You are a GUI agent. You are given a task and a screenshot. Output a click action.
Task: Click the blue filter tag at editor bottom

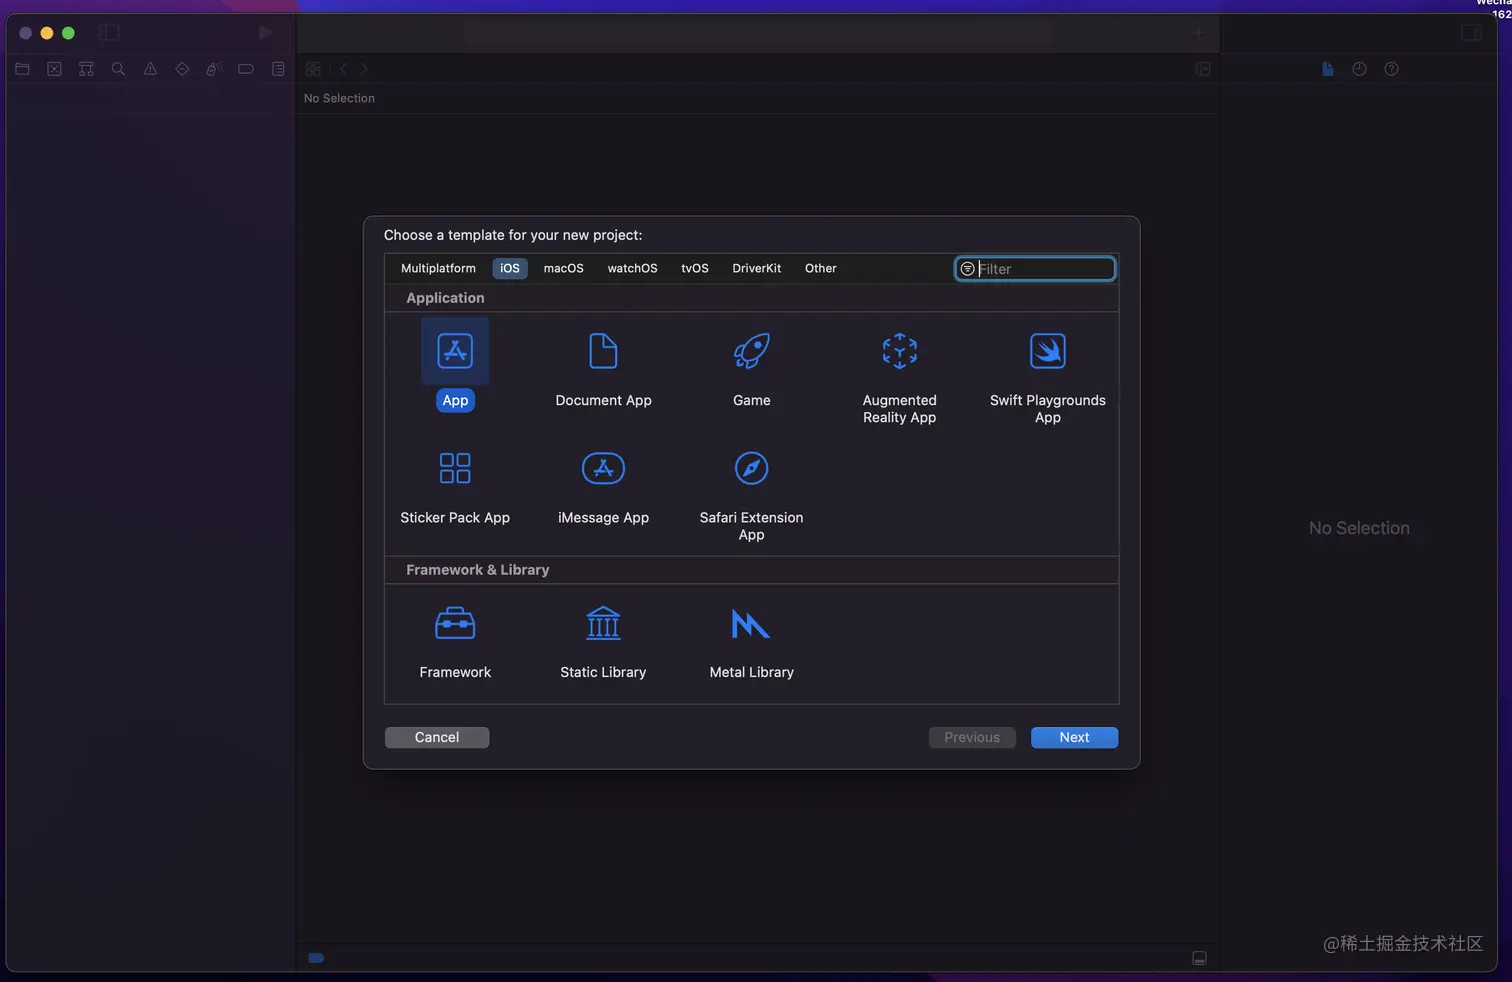(x=316, y=958)
